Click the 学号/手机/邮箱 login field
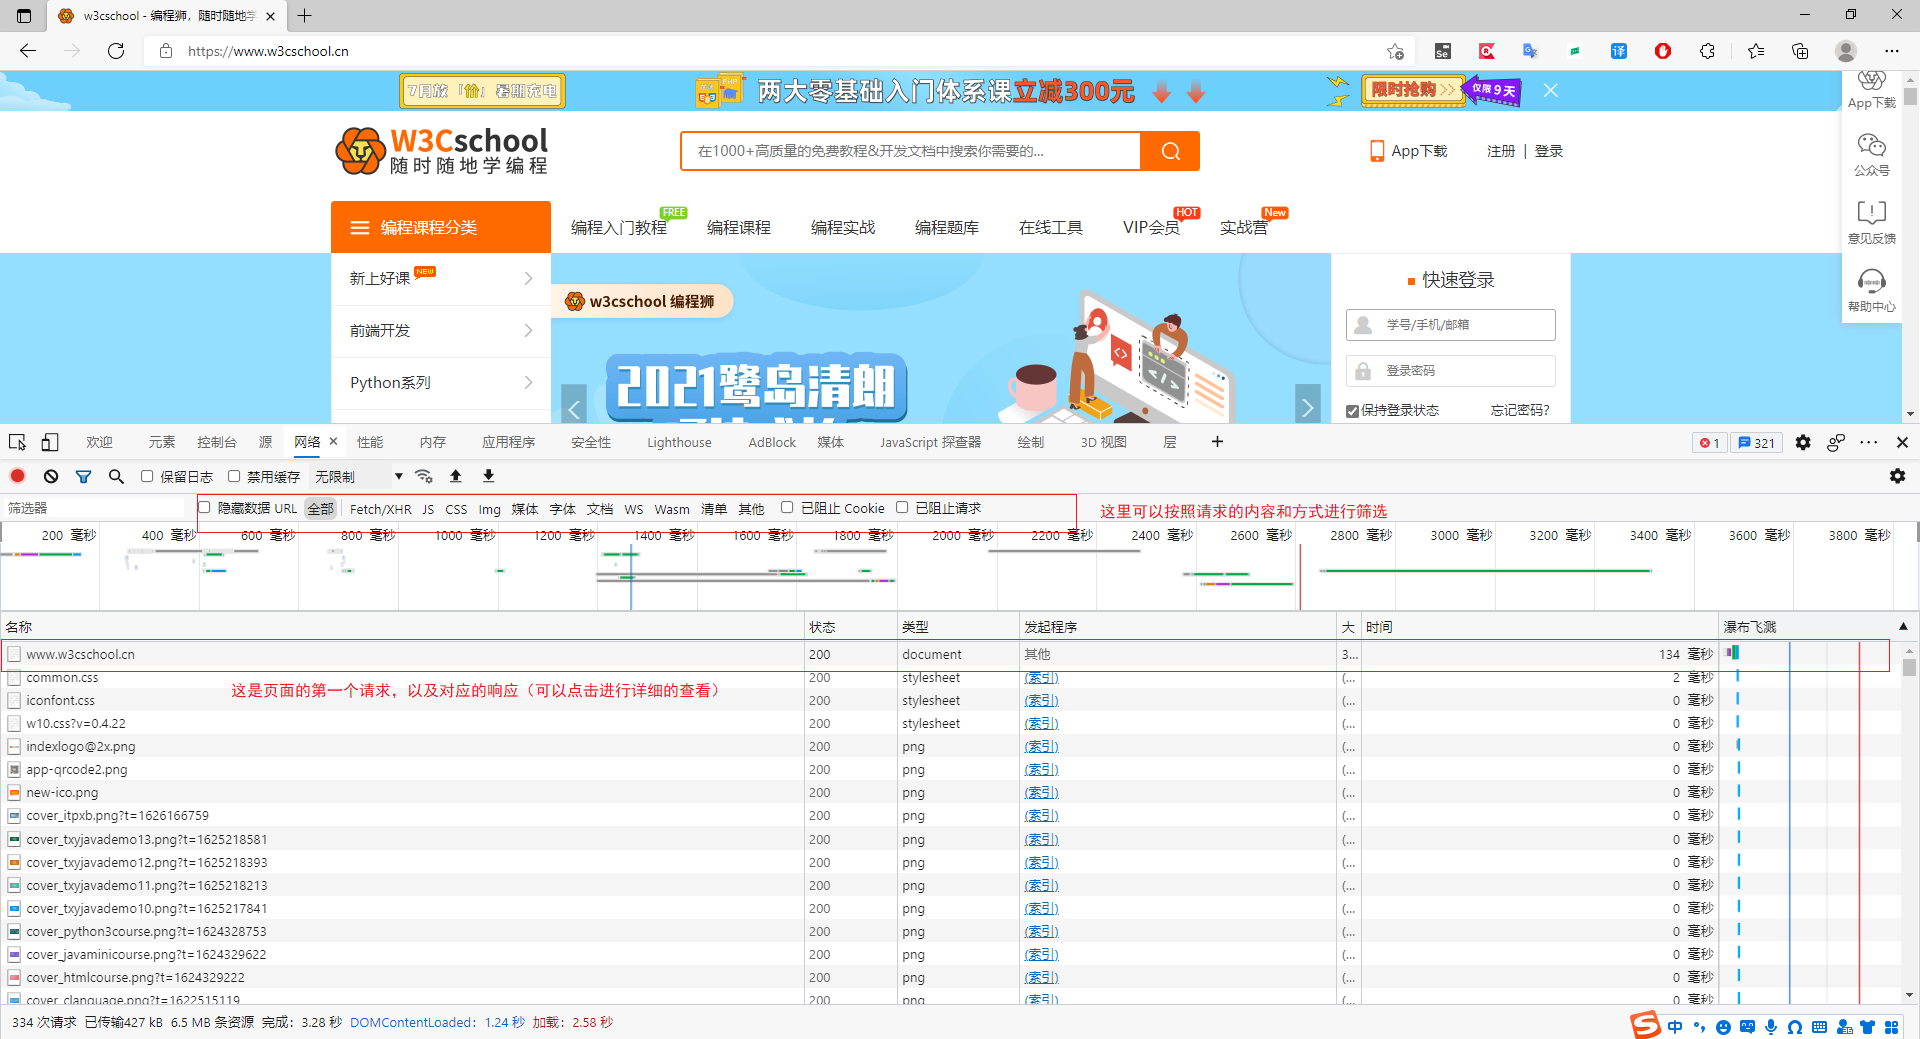The width and height of the screenshot is (1920, 1039). 1450,325
